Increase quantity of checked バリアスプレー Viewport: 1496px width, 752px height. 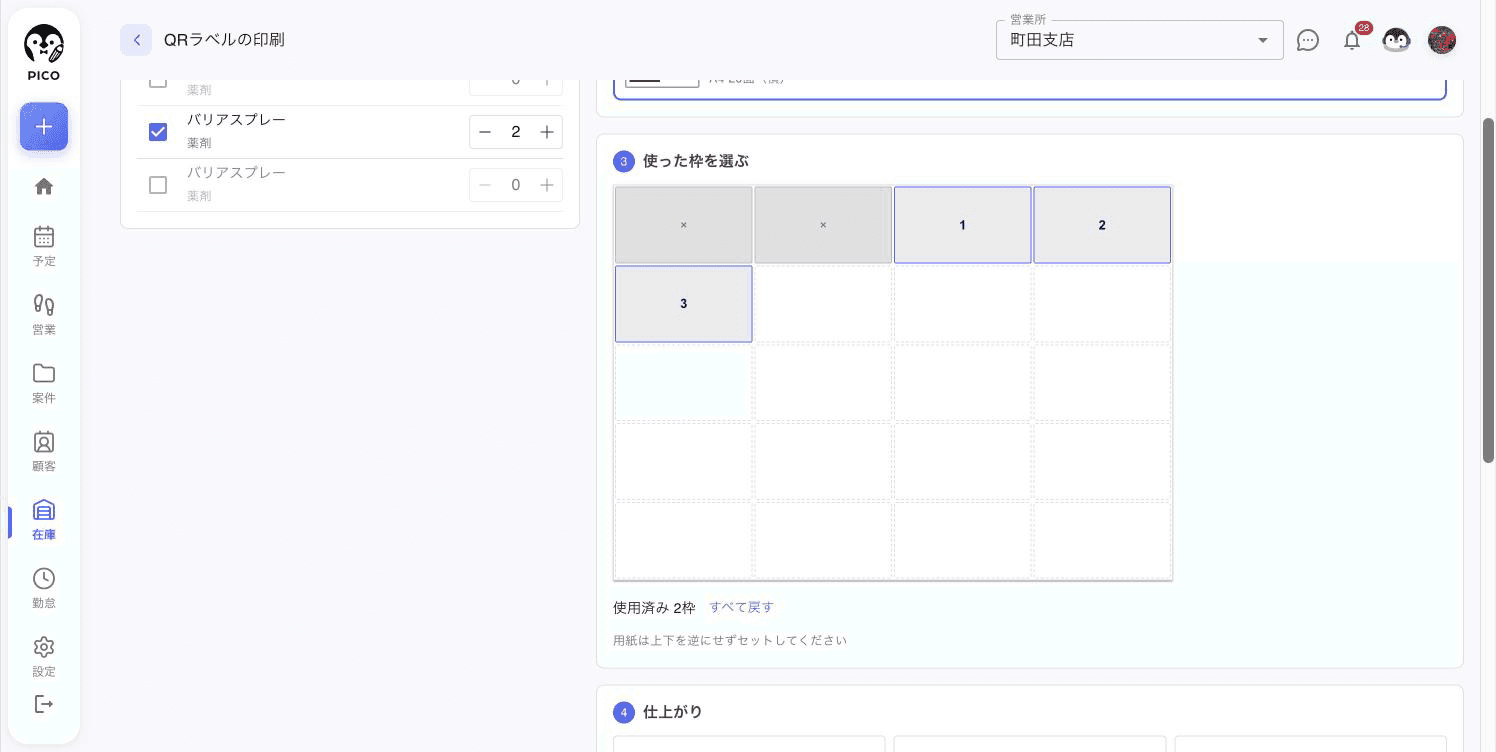tap(547, 132)
